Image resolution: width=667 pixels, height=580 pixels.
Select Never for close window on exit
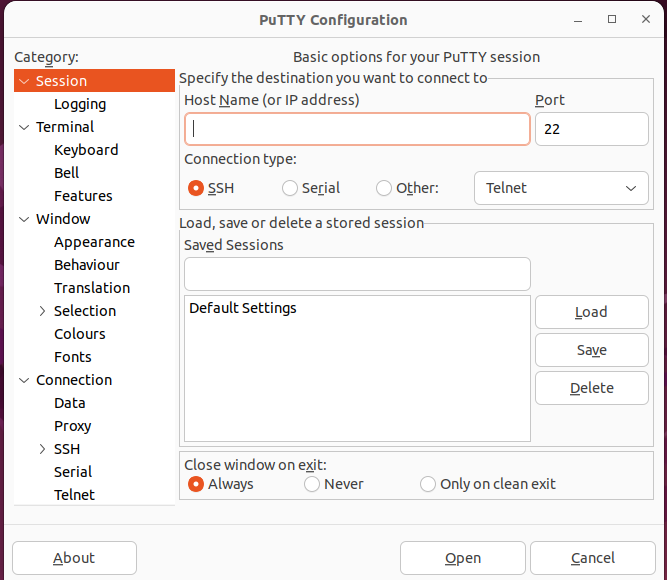click(312, 484)
